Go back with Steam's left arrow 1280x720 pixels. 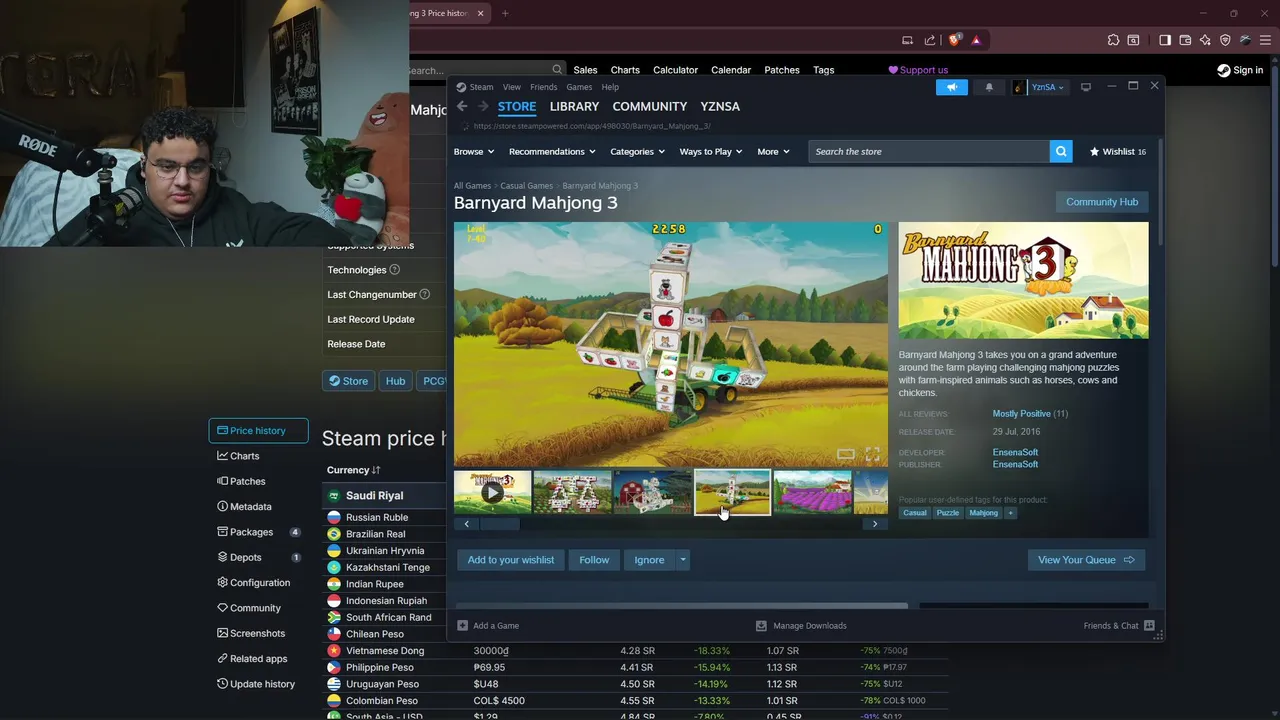462,106
